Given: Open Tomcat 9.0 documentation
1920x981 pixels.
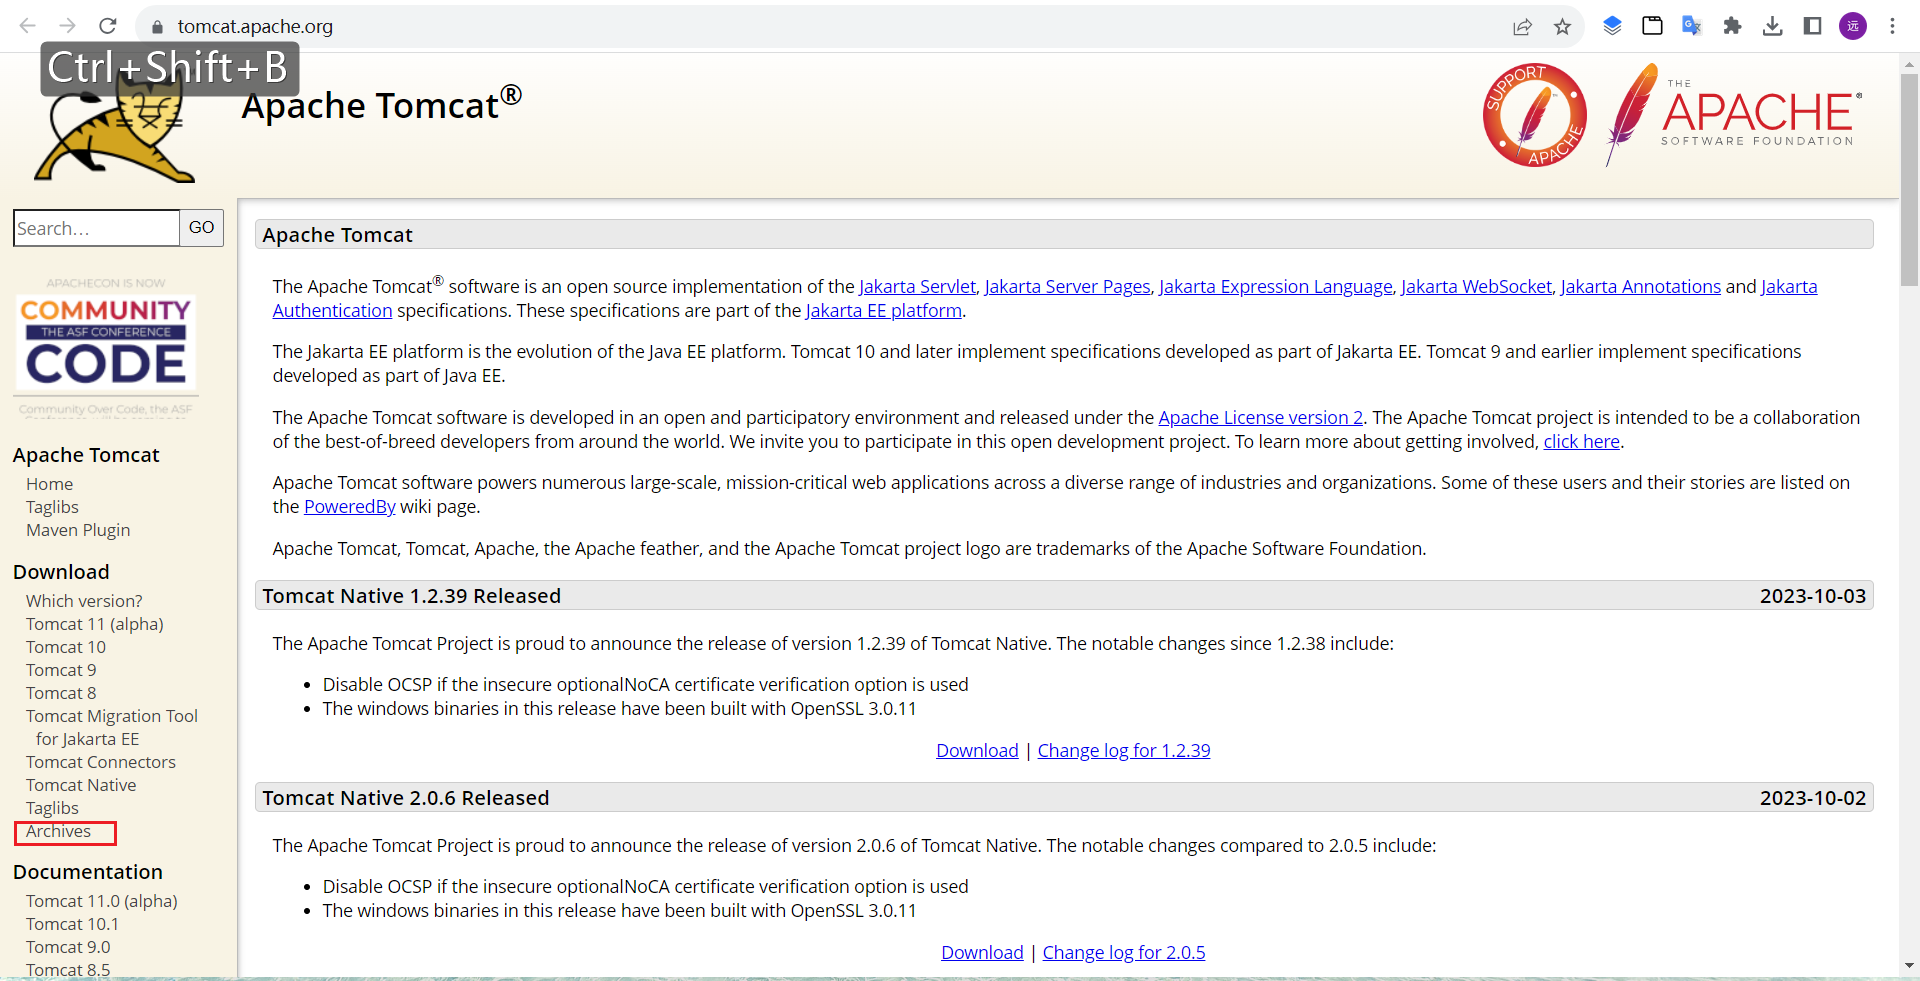Looking at the screenshot, I should [68, 947].
